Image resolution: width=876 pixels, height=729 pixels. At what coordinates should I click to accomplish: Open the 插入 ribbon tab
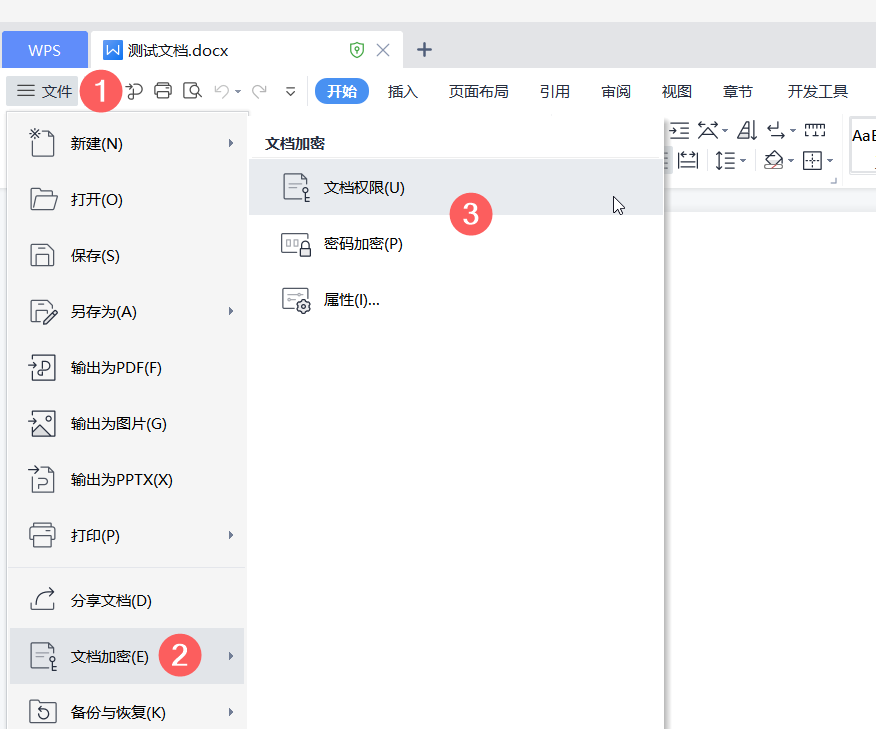click(x=403, y=91)
